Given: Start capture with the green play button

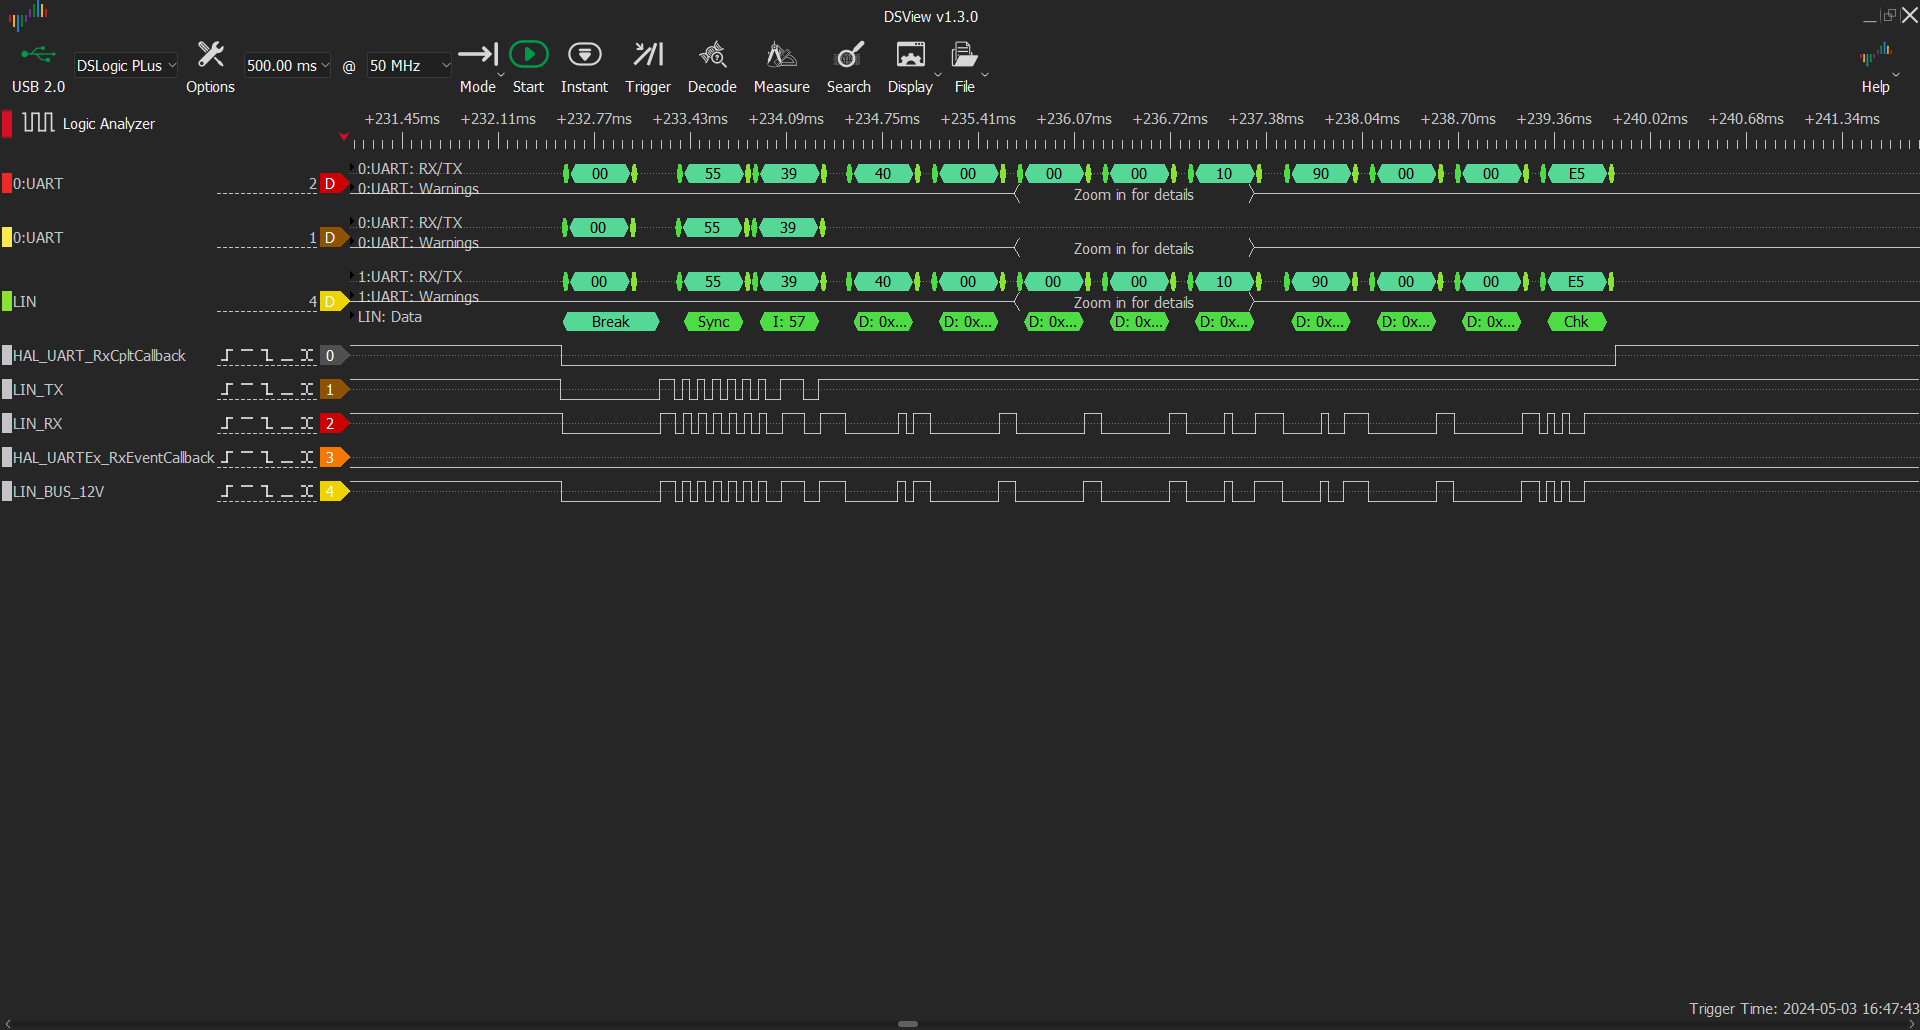Looking at the screenshot, I should pyautogui.click(x=528, y=55).
